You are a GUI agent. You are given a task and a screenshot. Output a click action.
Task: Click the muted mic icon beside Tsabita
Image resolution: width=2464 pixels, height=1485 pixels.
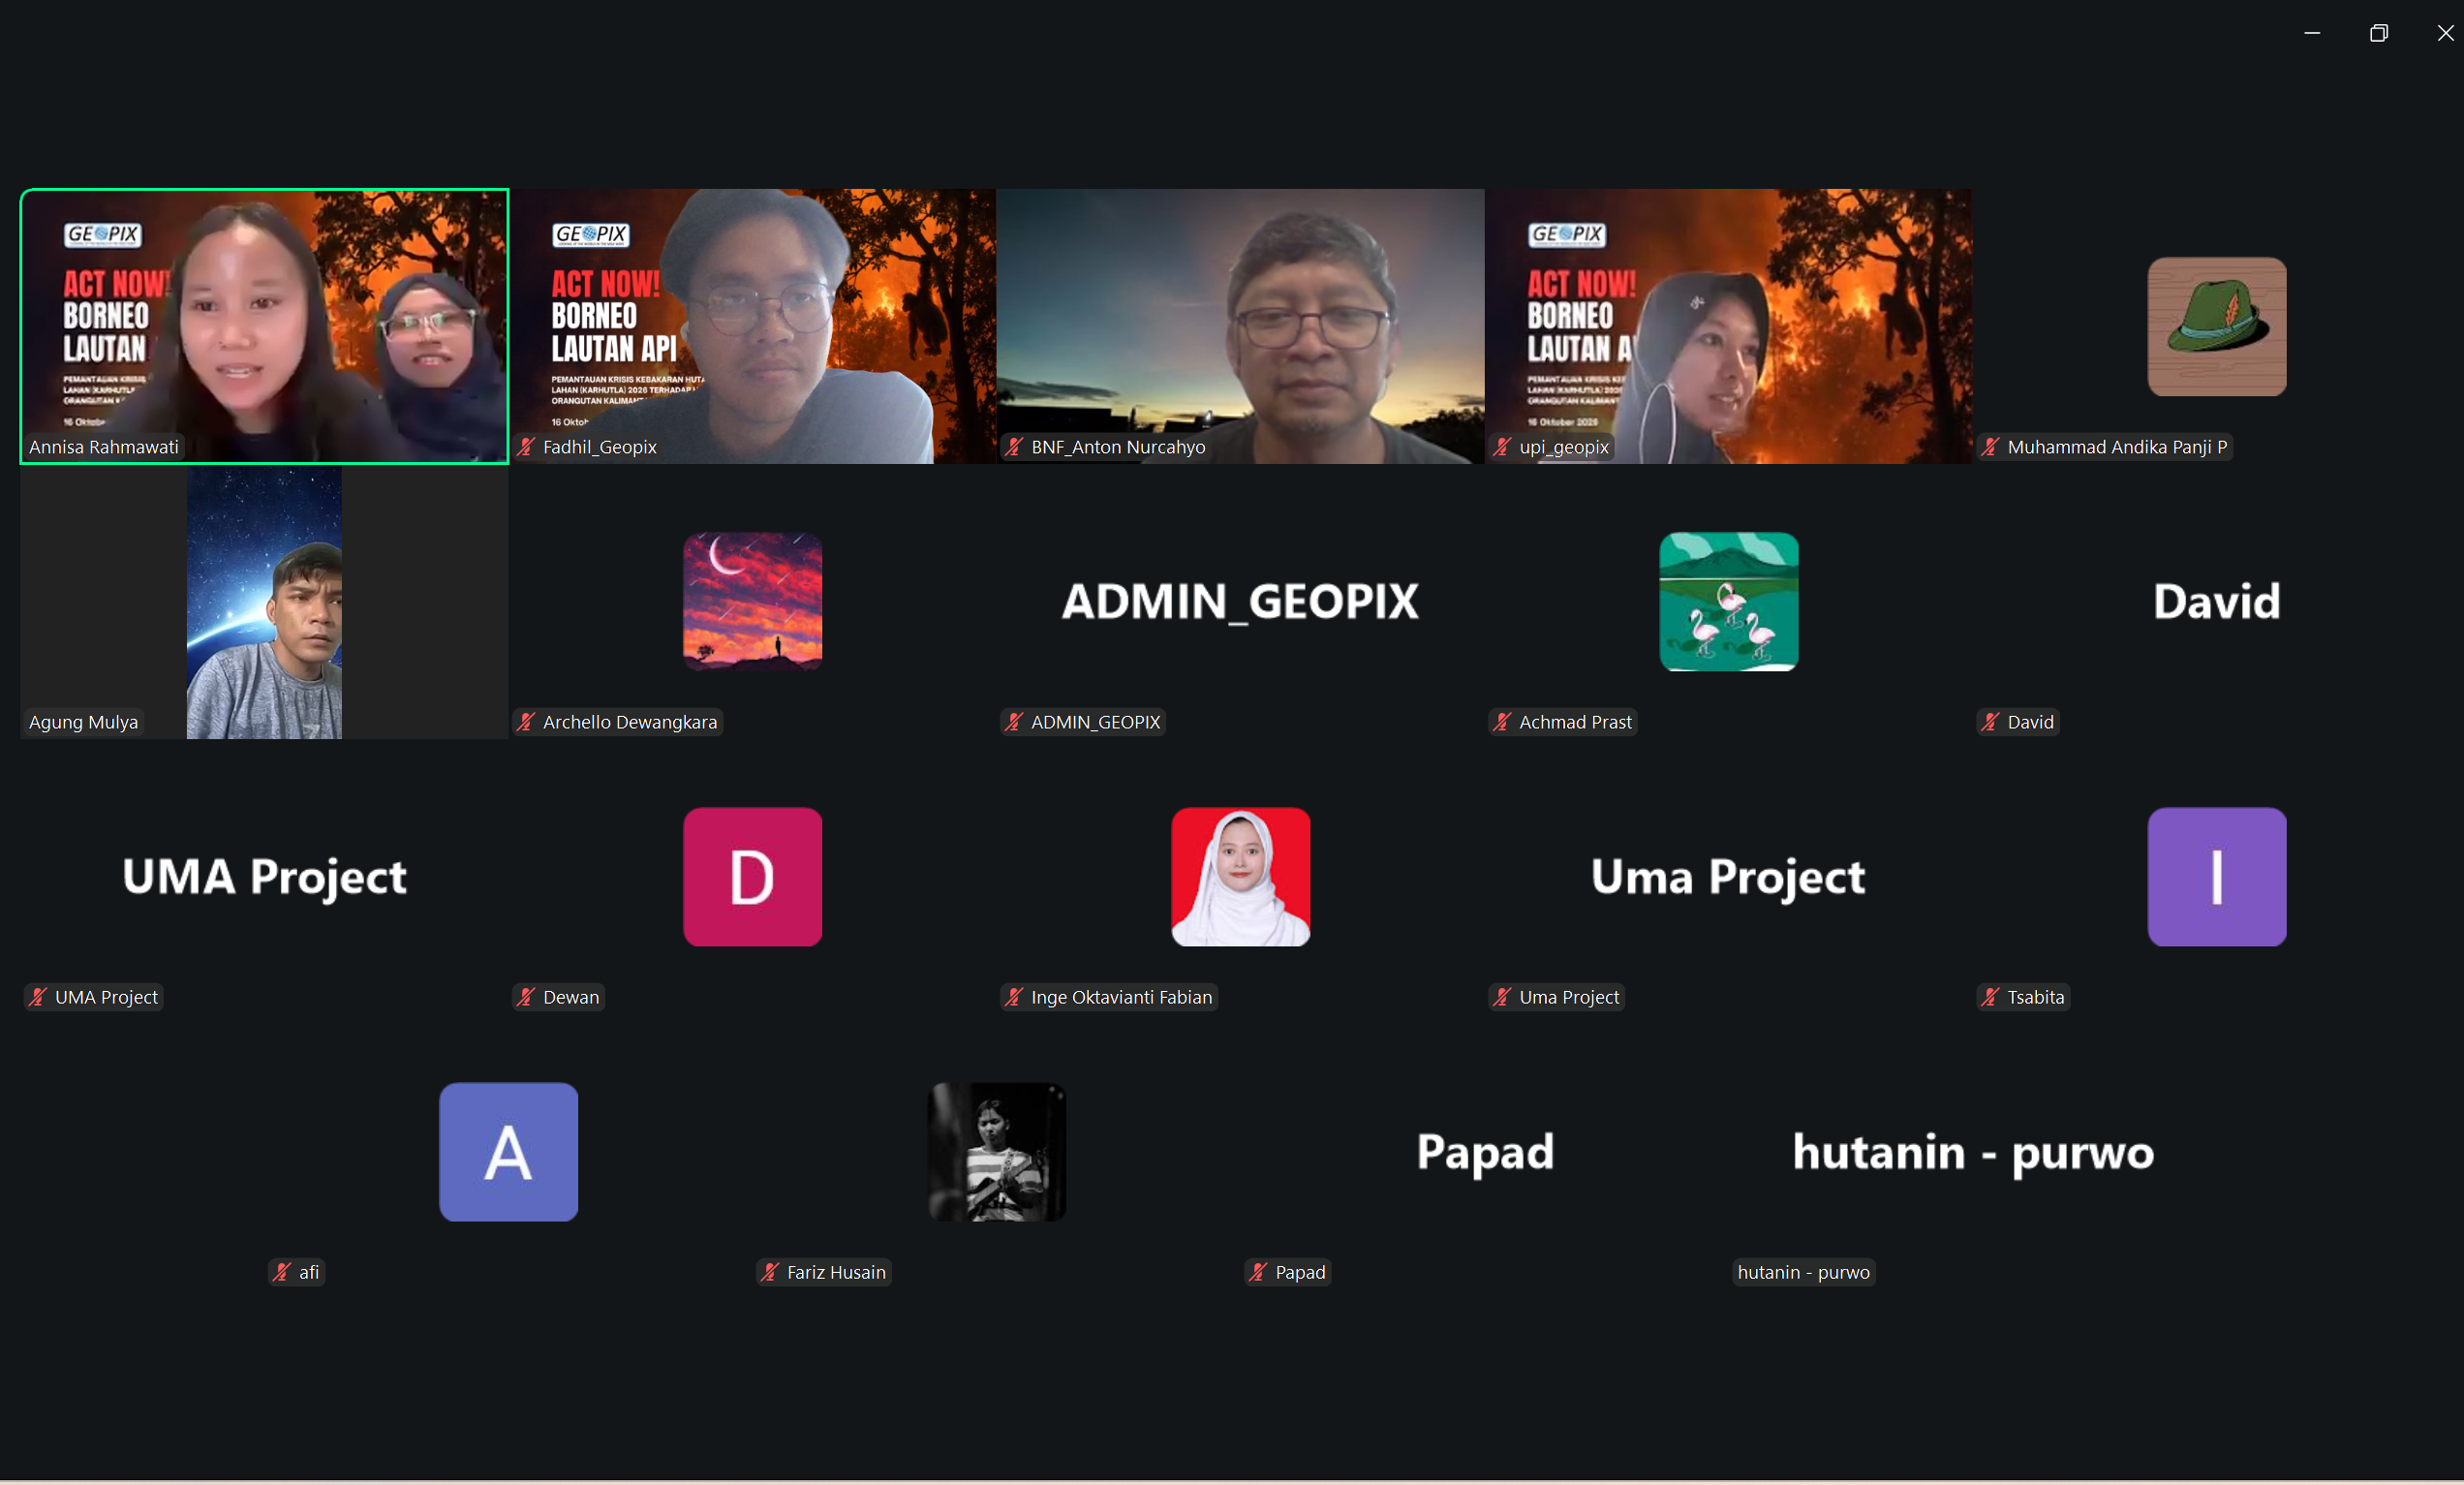(x=1990, y=997)
